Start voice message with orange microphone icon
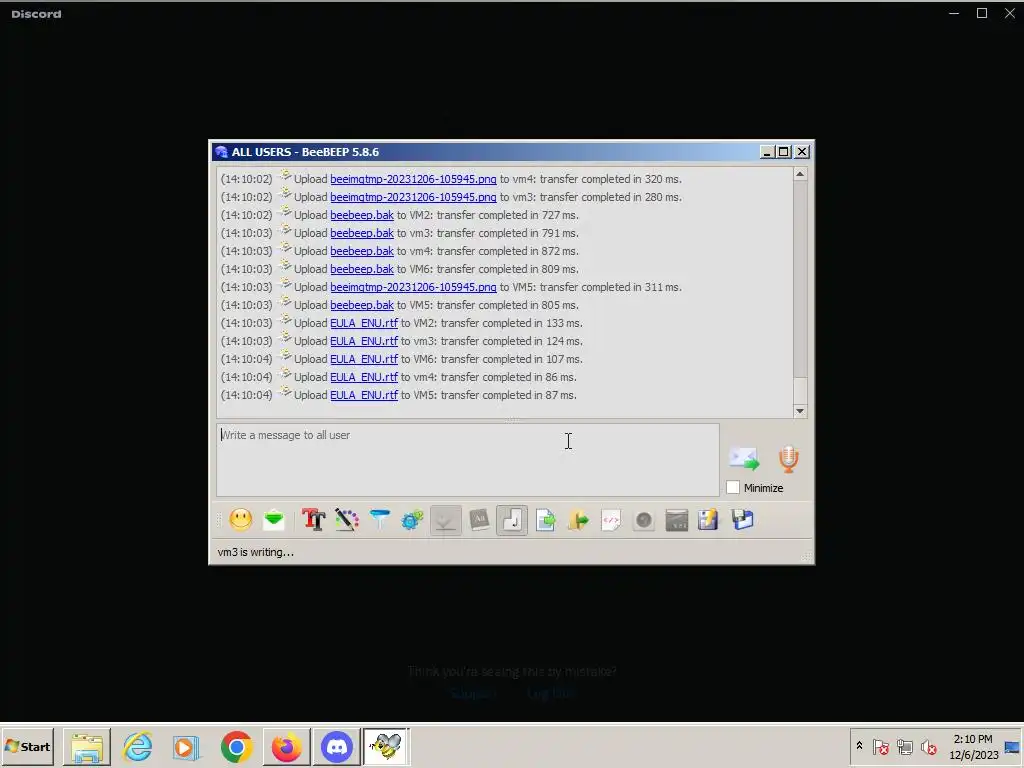 coord(788,459)
